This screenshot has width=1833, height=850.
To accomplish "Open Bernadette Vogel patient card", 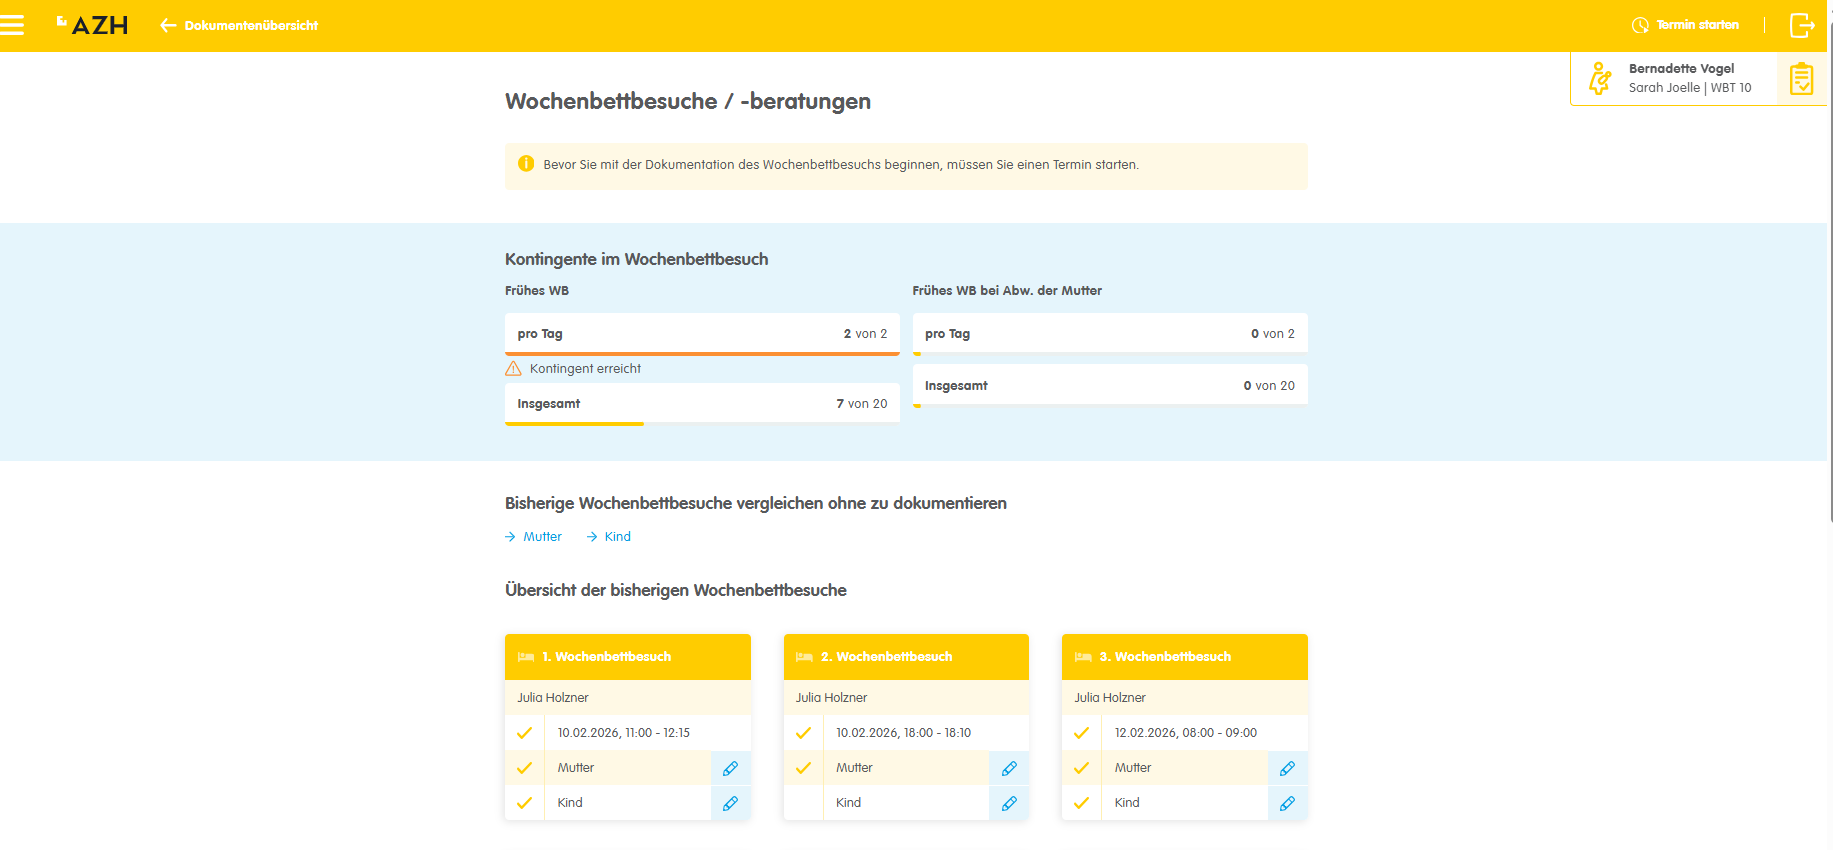I will tap(1680, 78).
